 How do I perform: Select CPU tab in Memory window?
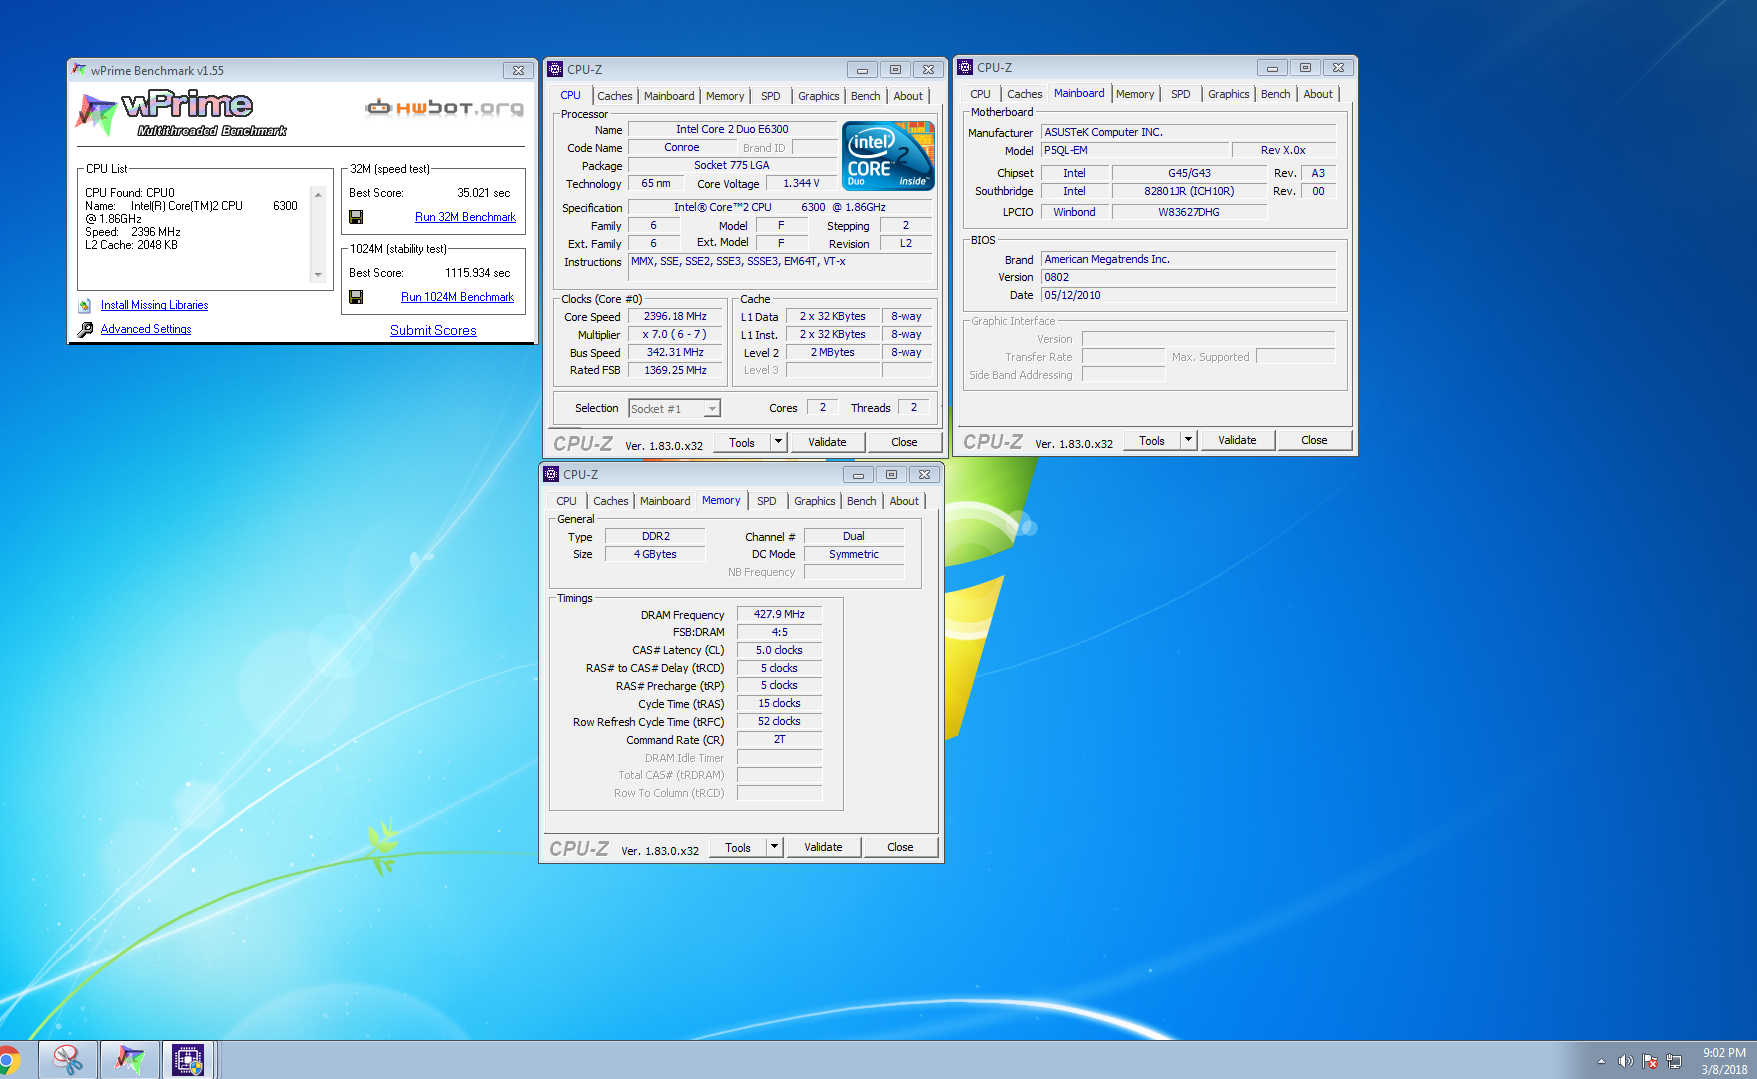point(566,501)
